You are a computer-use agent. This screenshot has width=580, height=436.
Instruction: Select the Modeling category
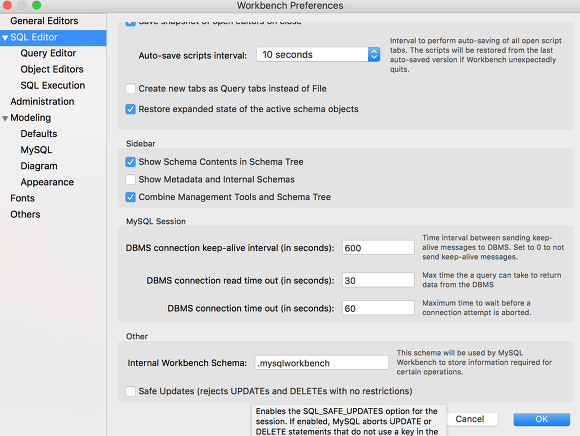point(31,118)
